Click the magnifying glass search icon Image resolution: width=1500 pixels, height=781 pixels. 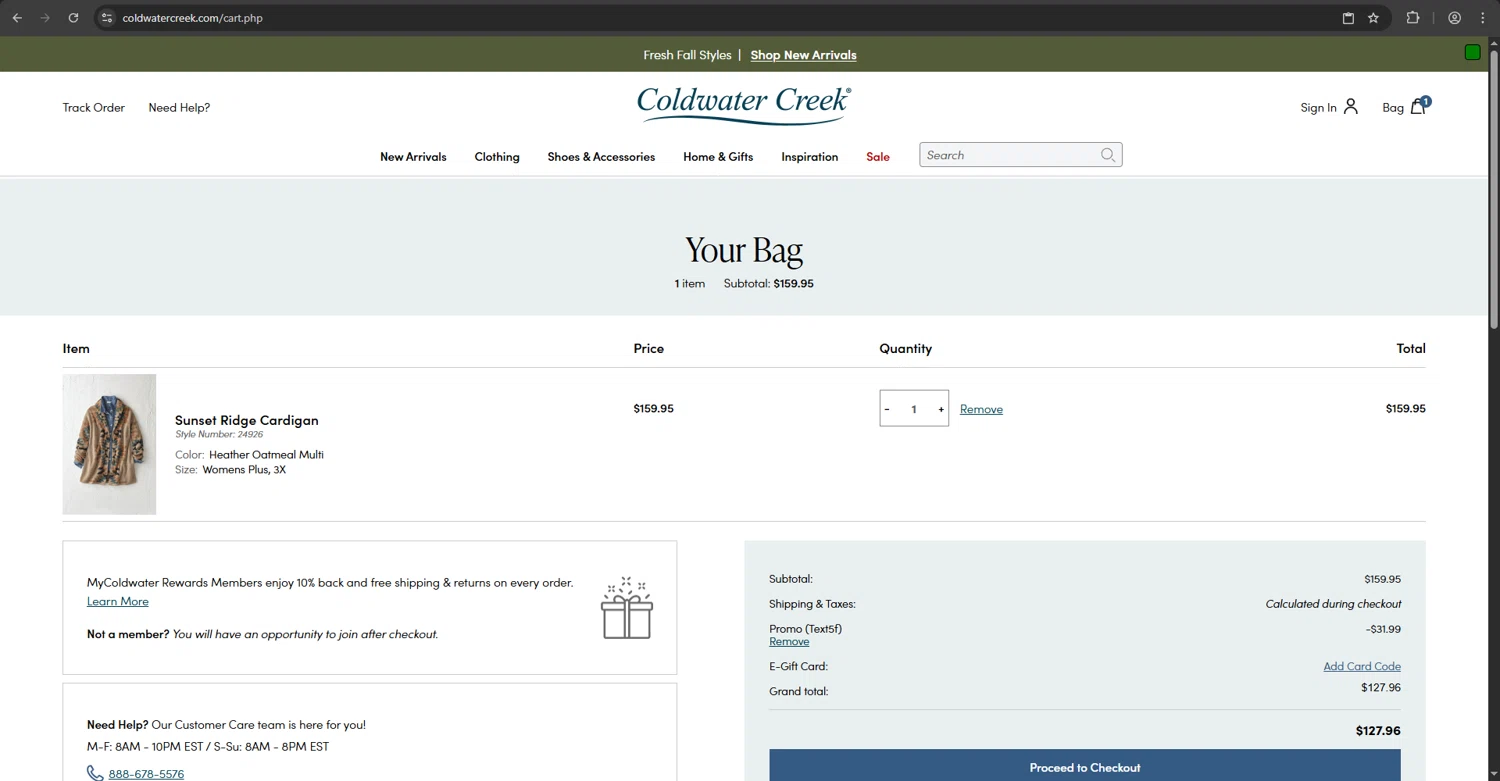coord(1108,155)
